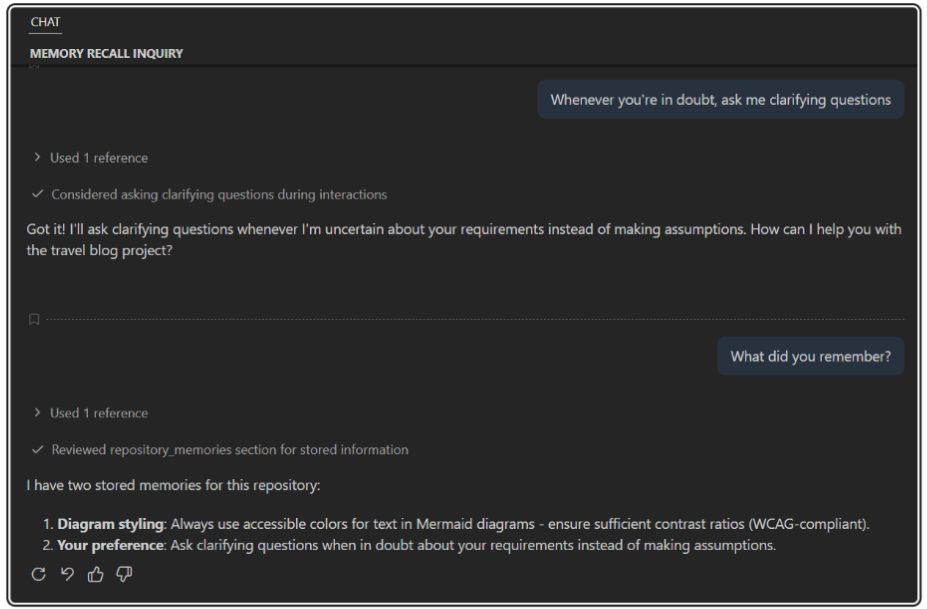Screen dimensions: 927x609
Task: Click the 'Got it!' response paragraph
Action: [463, 240]
